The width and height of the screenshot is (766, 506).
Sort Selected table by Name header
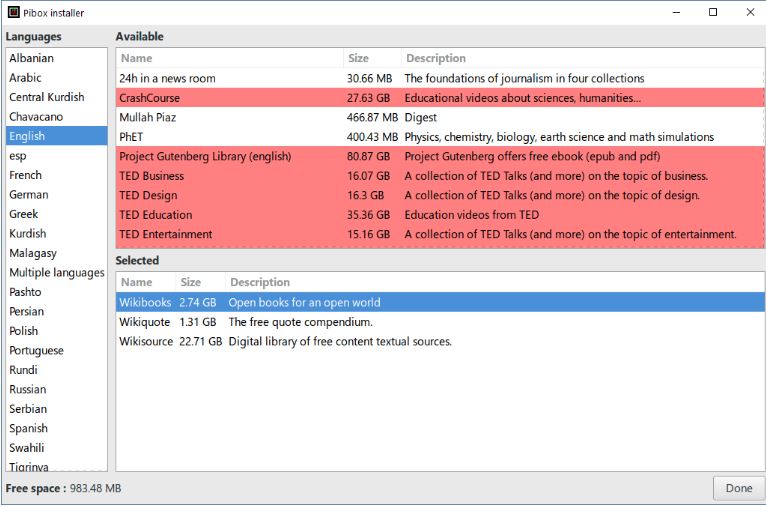pyautogui.click(x=146, y=282)
